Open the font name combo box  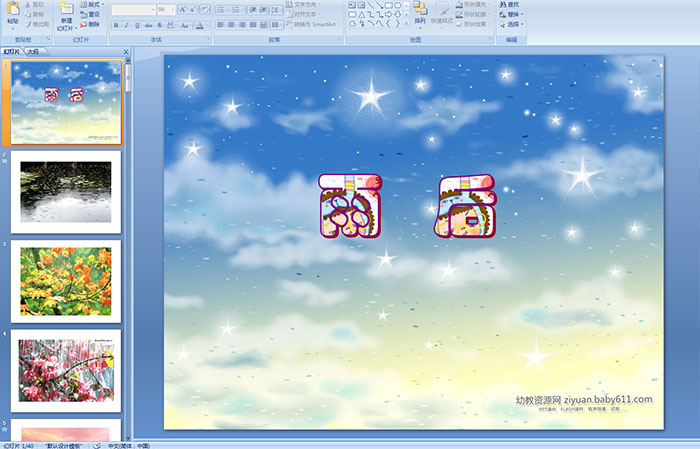coord(133,10)
